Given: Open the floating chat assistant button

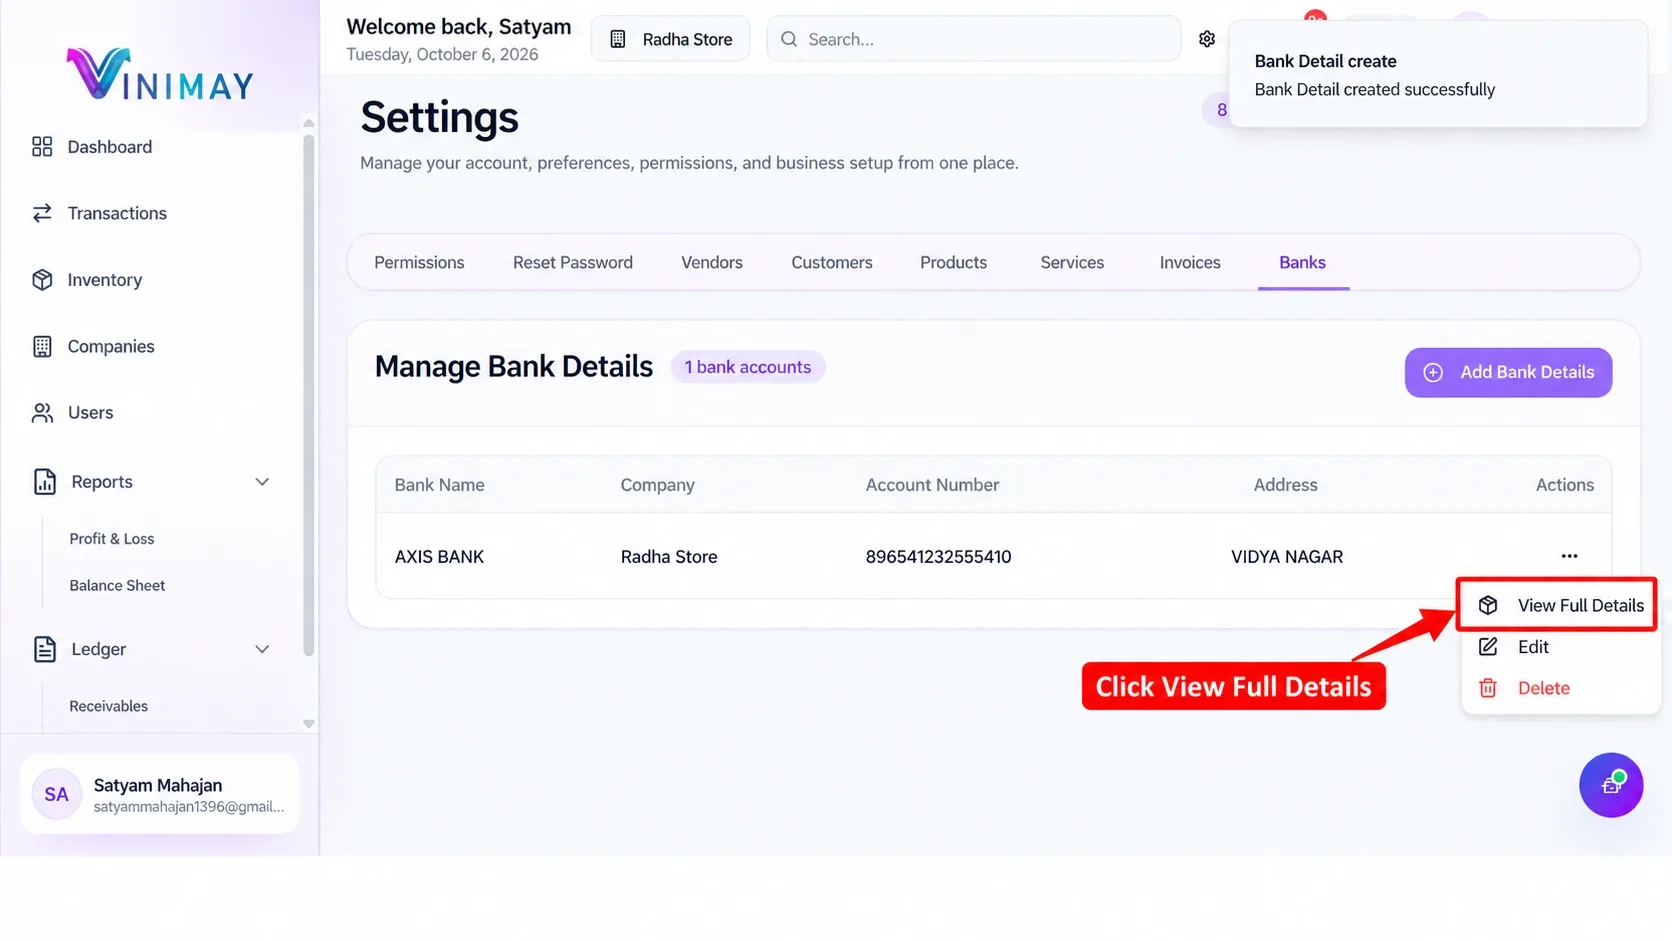Looking at the screenshot, I should 1611,785.
